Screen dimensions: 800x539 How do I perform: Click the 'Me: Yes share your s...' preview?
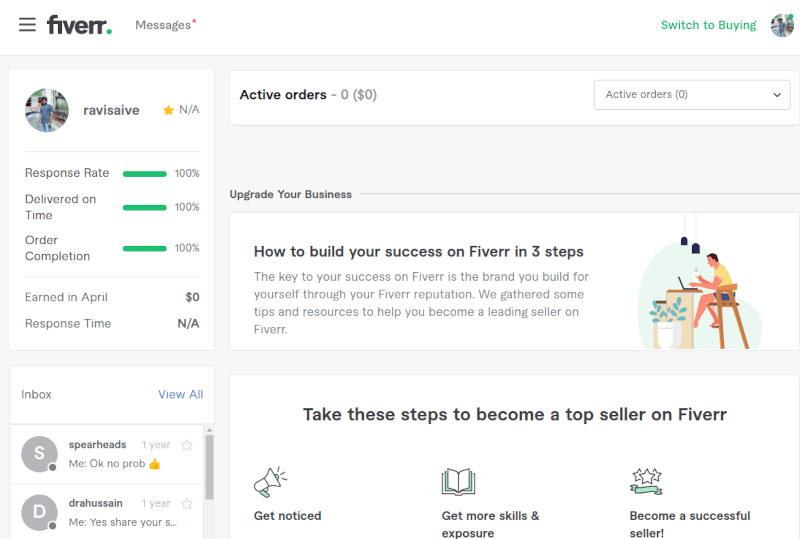[x=123, y=522]
